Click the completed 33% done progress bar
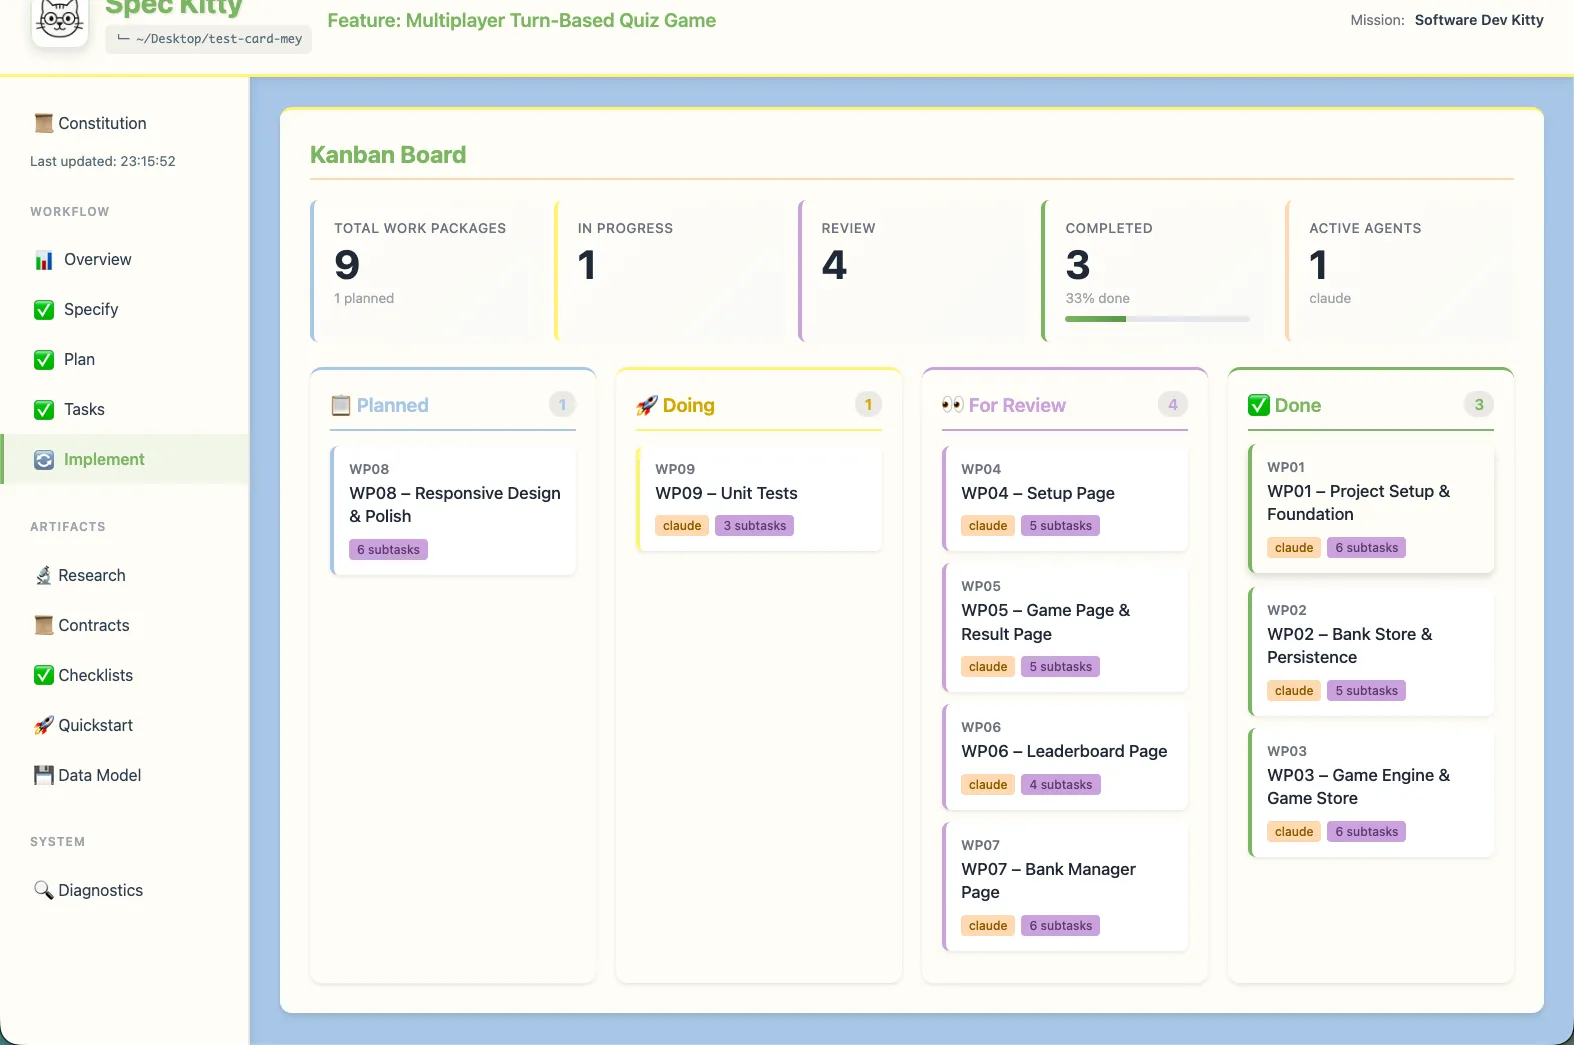Image resolution: width=1574 pixels, height=1045 pixels. pos(1157,319)
